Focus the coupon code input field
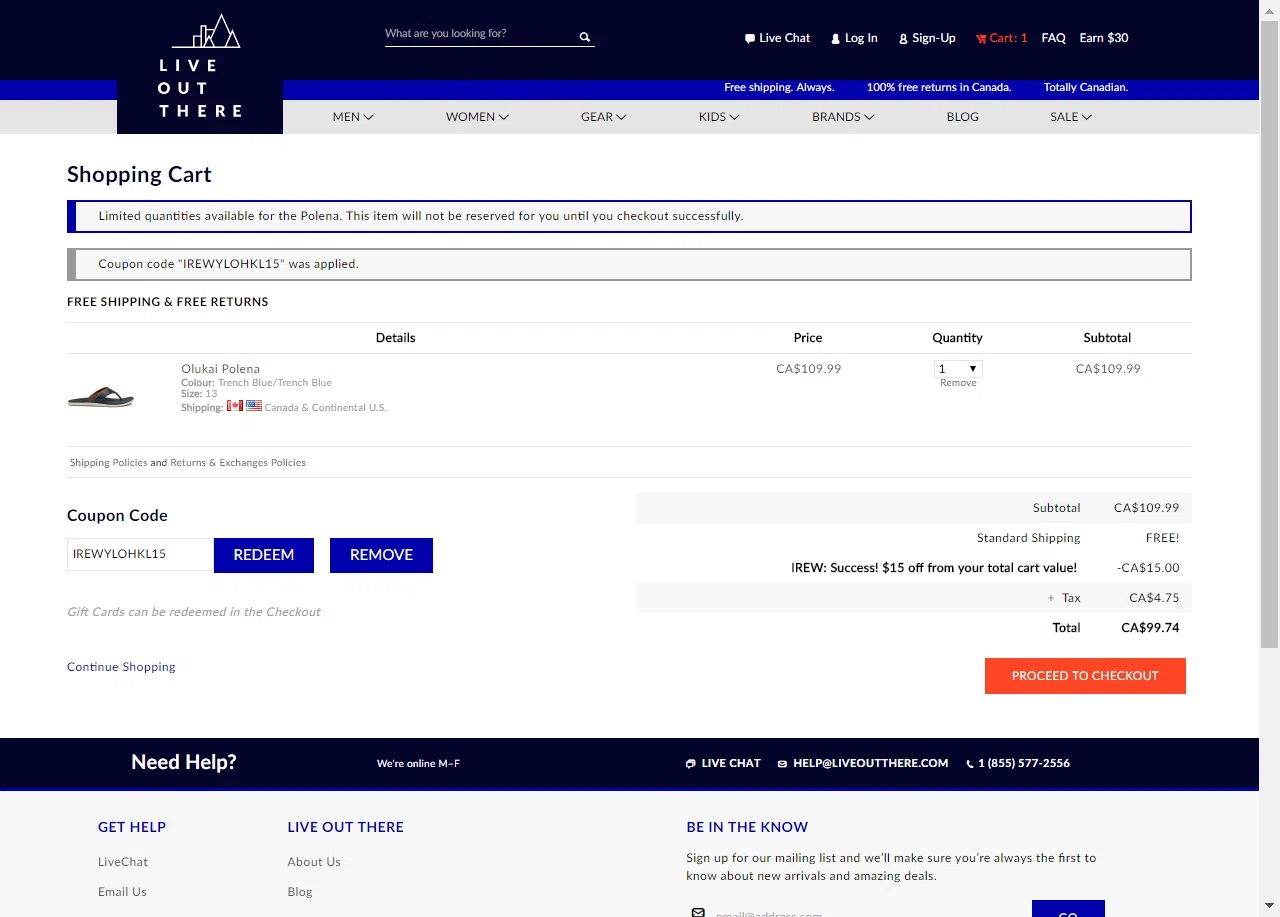This screenshot has width=1280, height=917. coord(140,554)
